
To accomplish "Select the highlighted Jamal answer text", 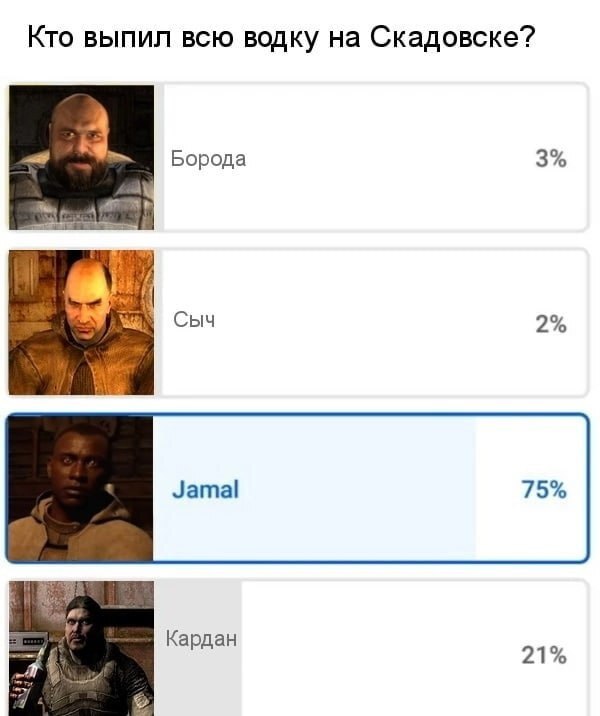I will tap(206, 490).
